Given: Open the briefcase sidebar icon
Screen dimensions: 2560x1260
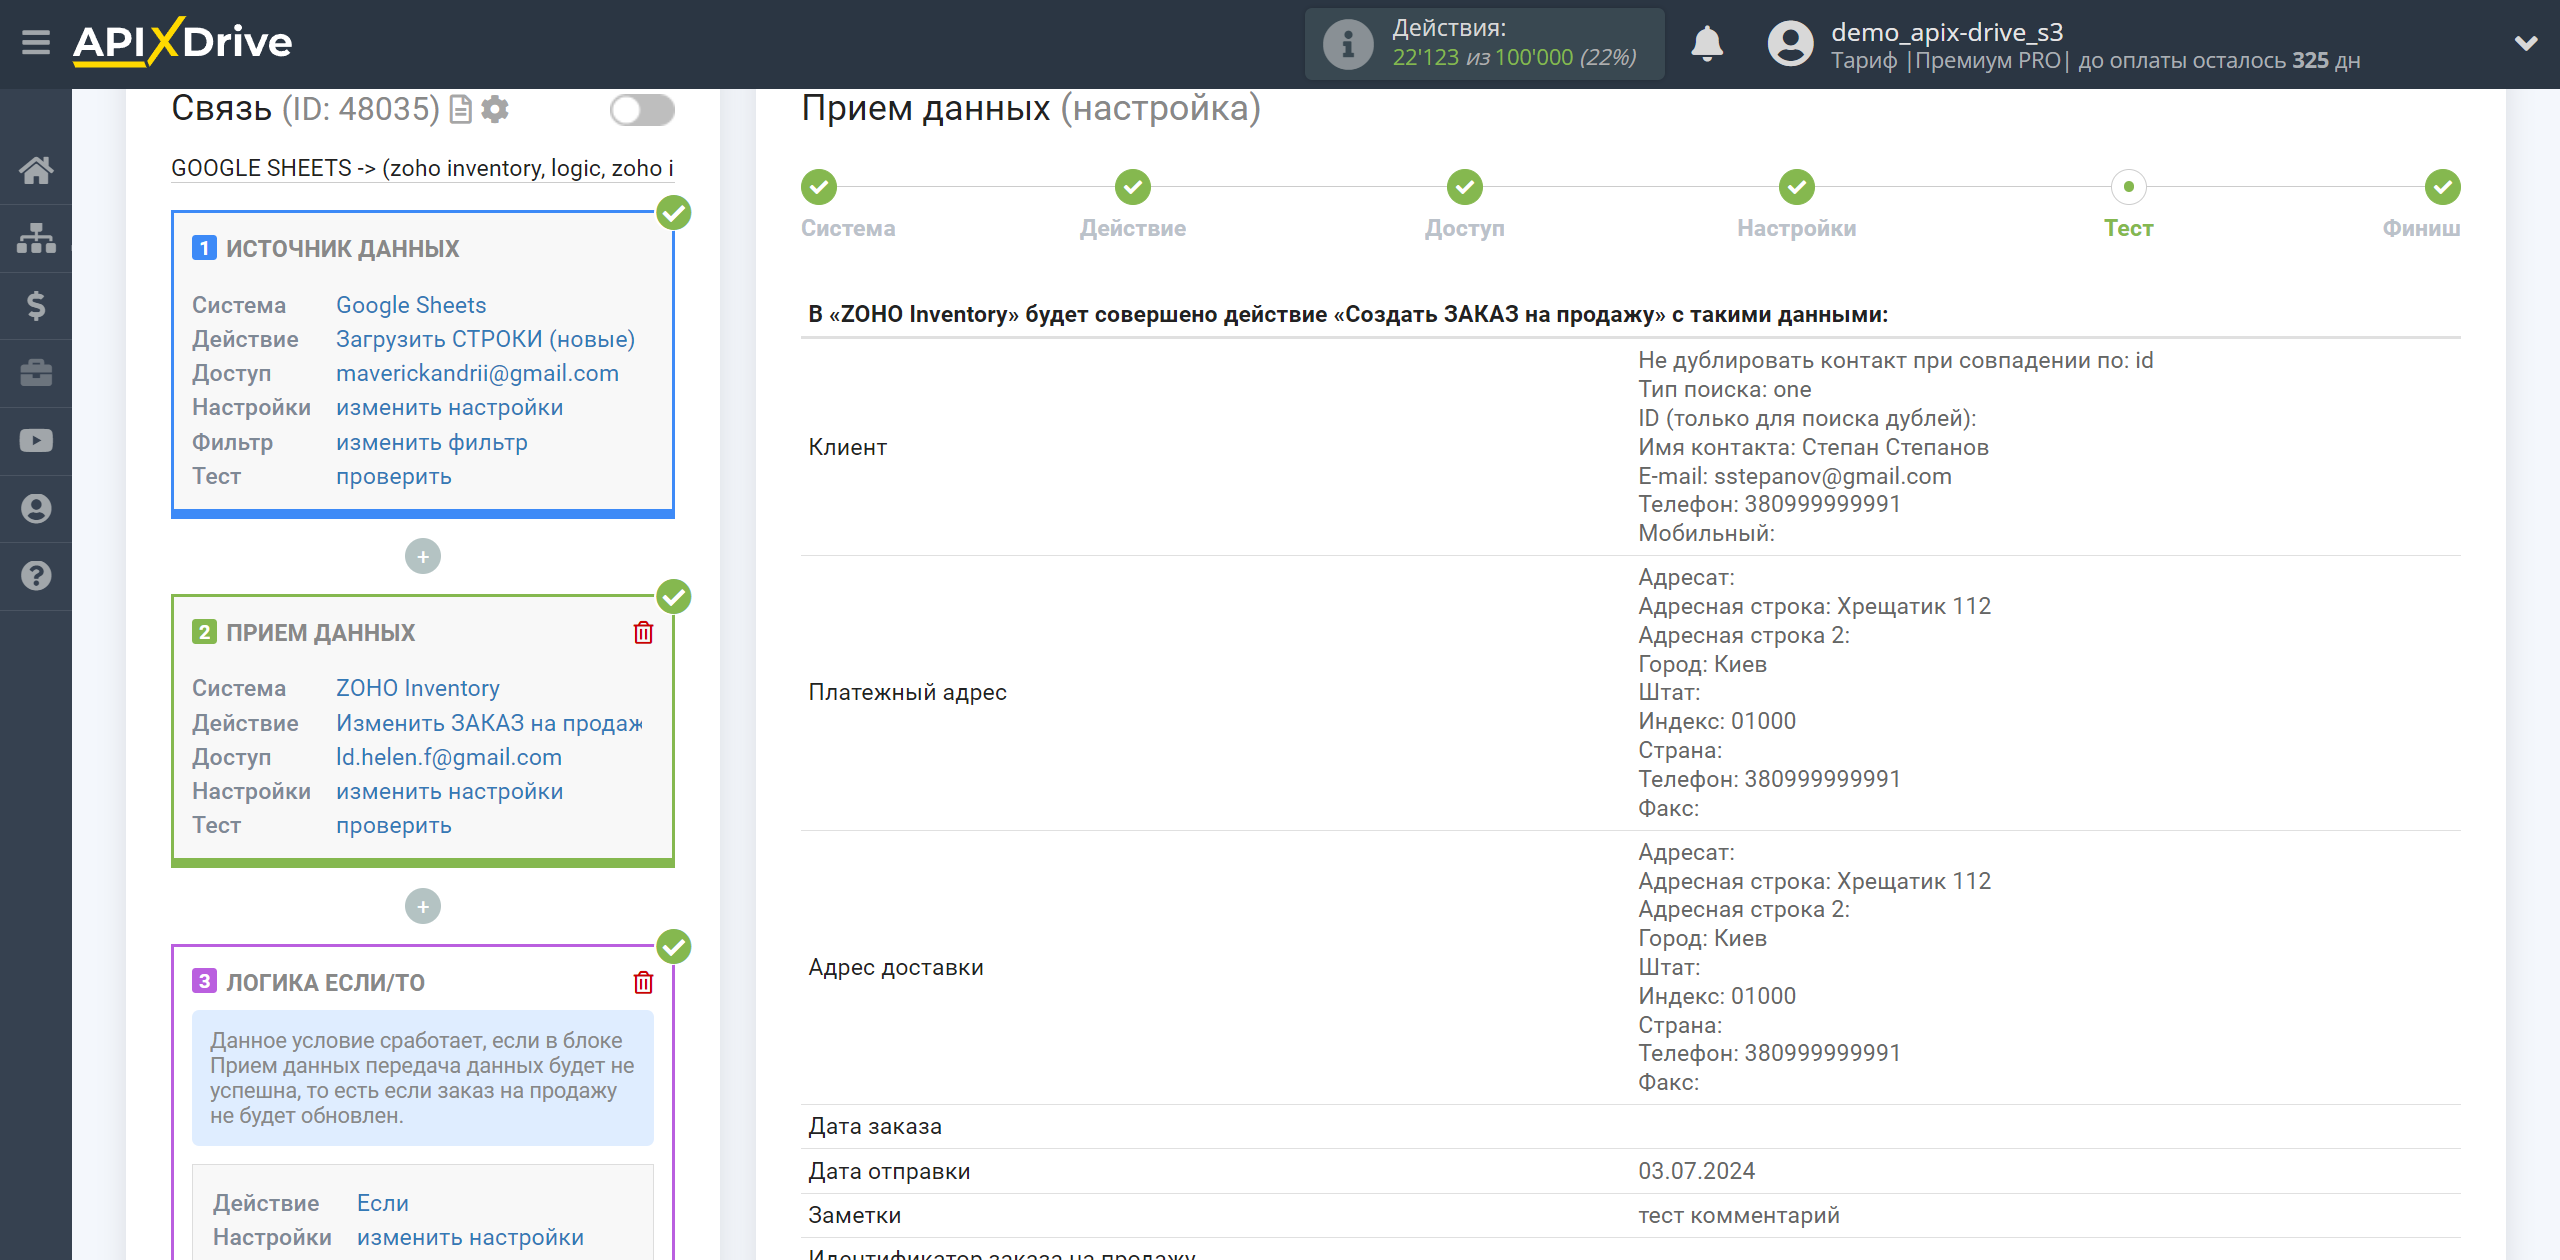Looking at the screenshot, I should pos(36,373).
